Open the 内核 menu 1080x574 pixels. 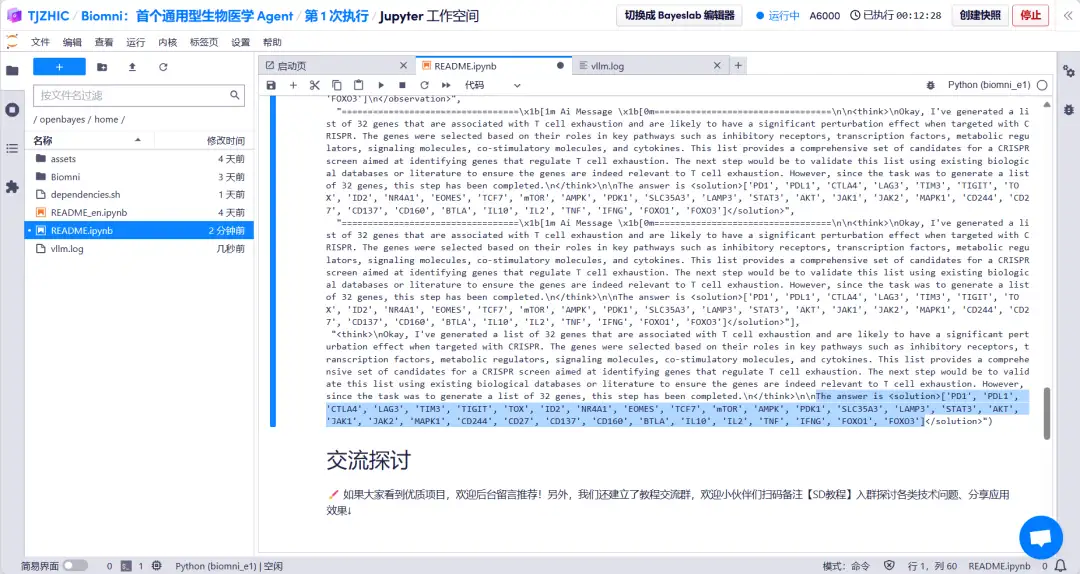coord(167,42)
